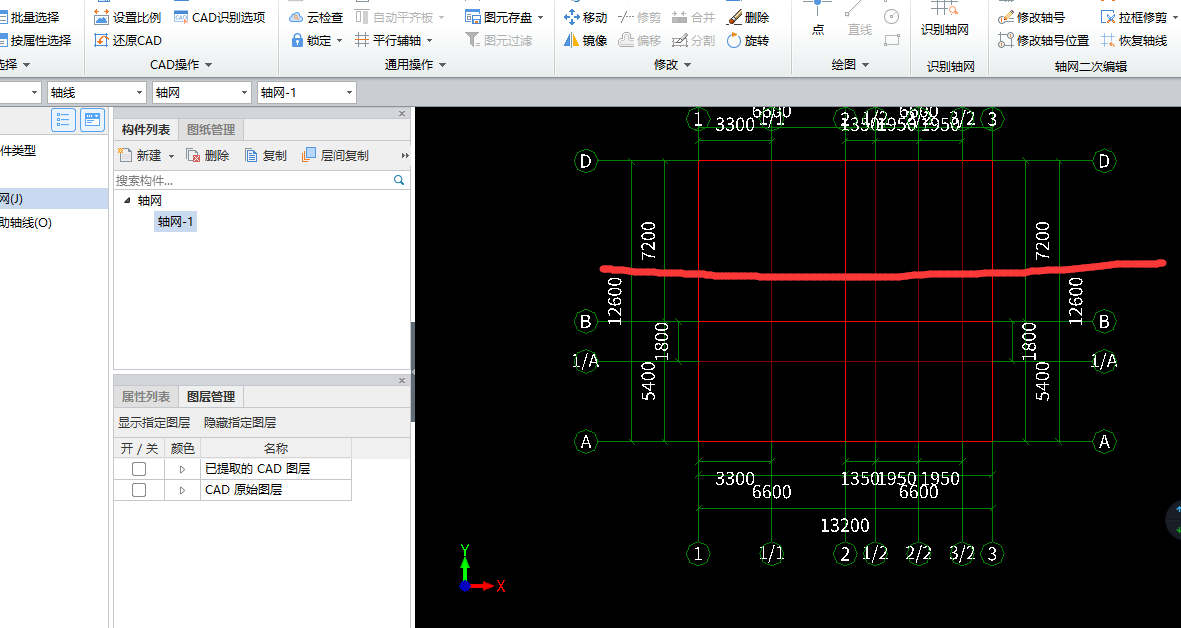Image resolution: width=1181 pixels, height=628 pixels.
Task: Click the bottom axis bubble labeled 1
Action: 697,553
